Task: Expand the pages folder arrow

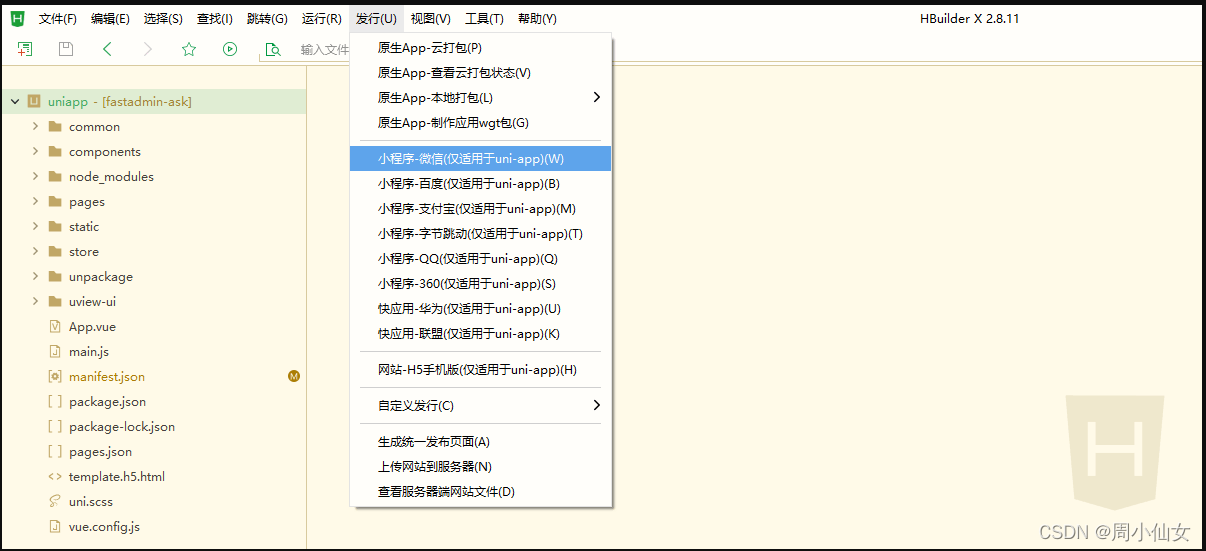Action: click(x=35, y=202)
